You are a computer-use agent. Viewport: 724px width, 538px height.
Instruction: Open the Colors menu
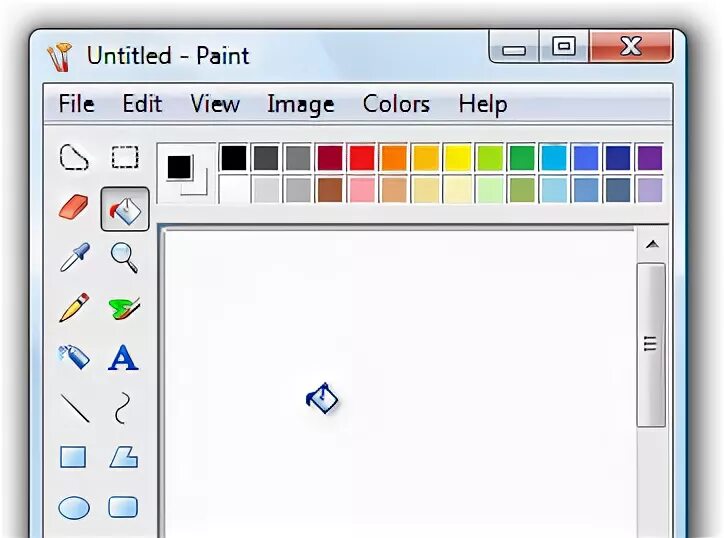pos(396,103)
